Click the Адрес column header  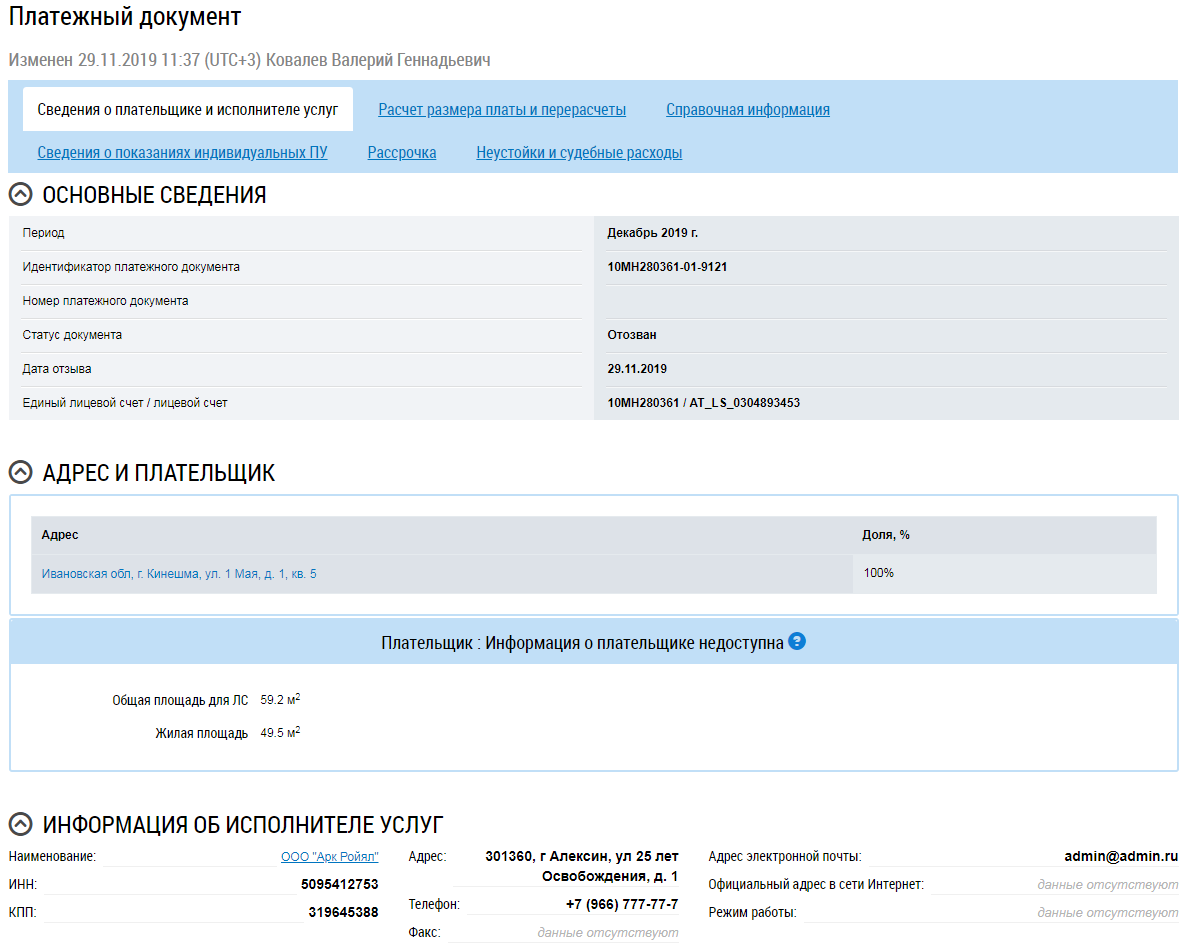point(60,535)
